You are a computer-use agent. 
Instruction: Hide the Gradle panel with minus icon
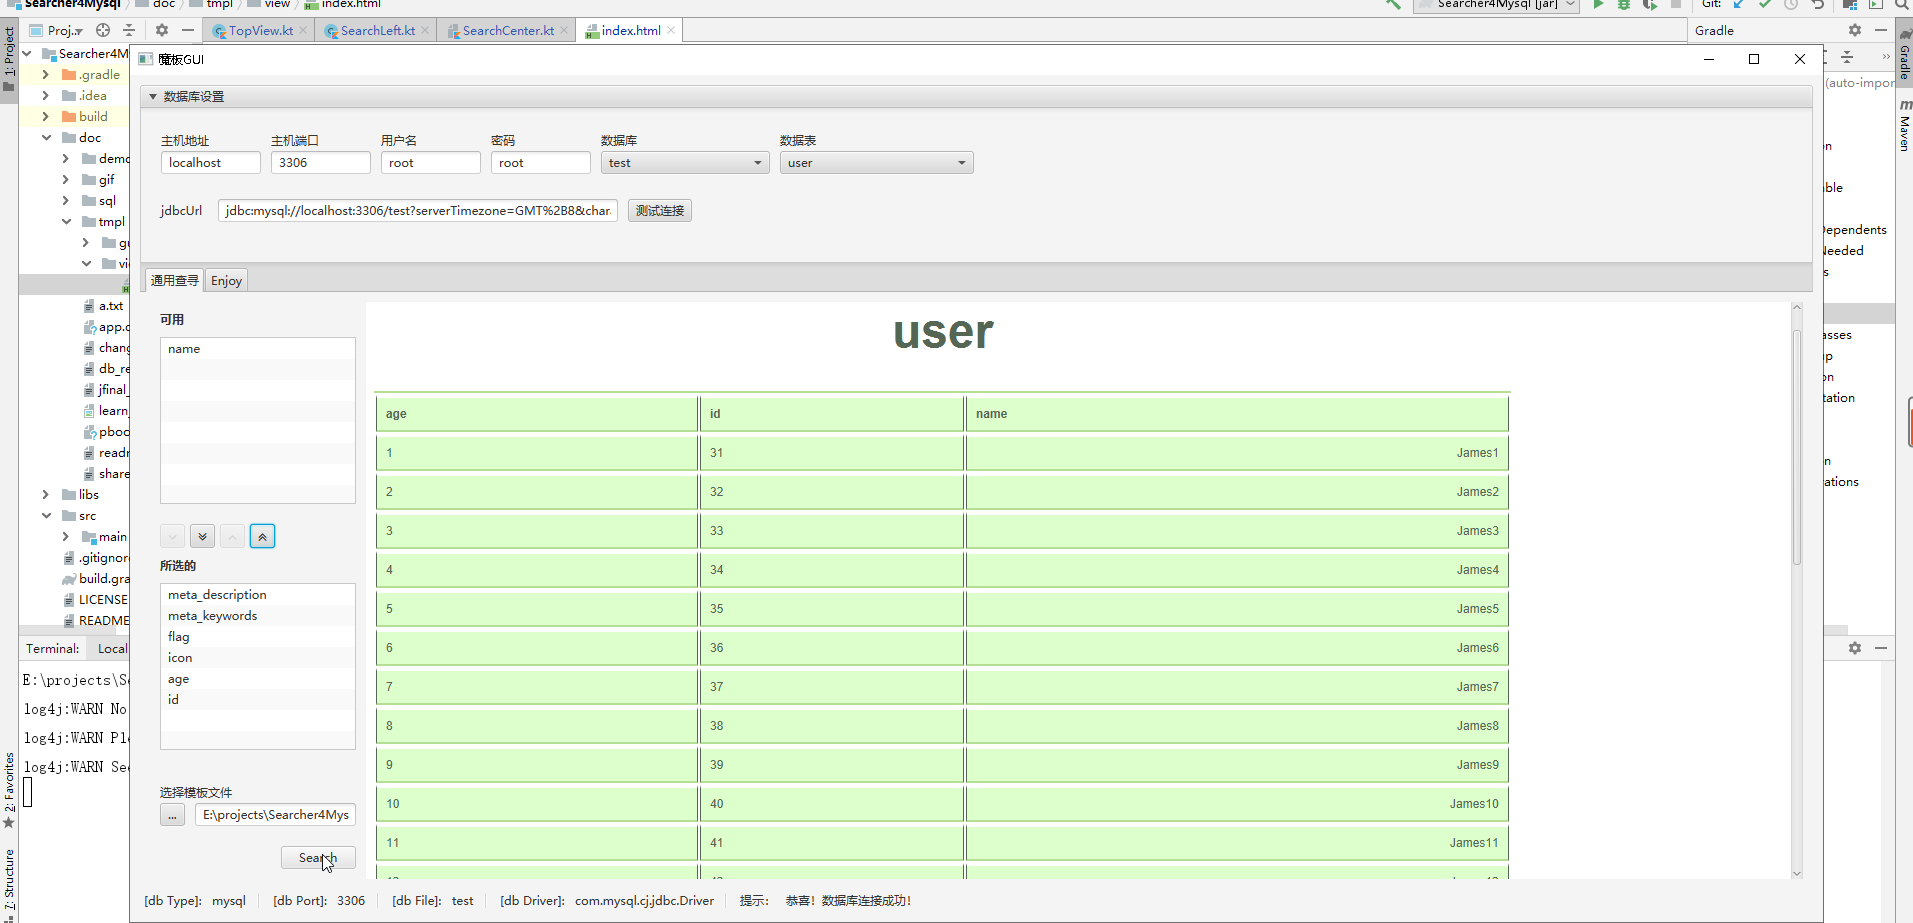coord(1881,30)
